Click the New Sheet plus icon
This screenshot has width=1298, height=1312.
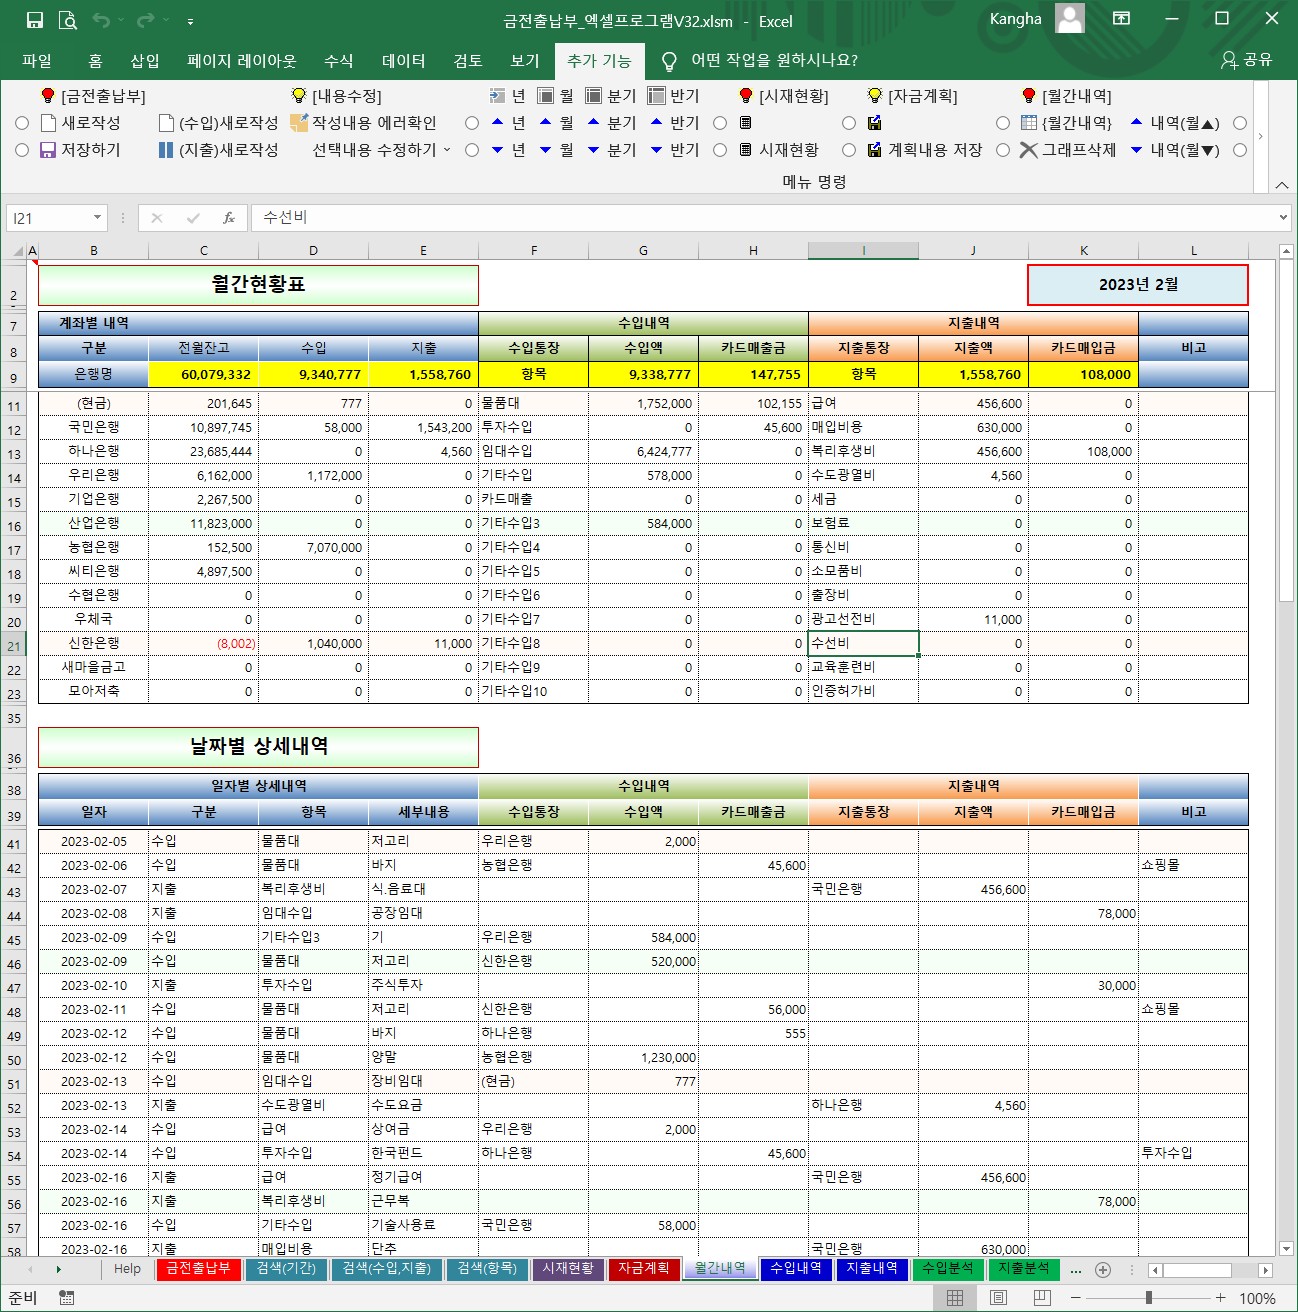1103,1269
